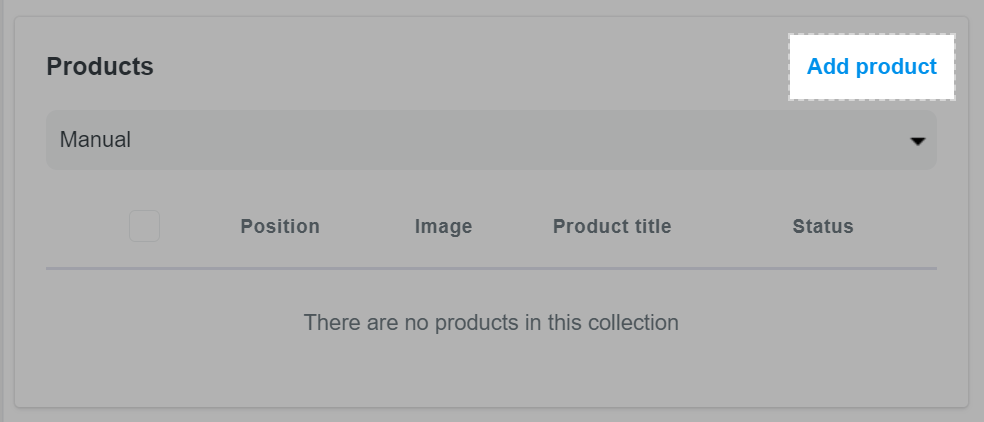Check the box to select all products
Viewport: 984px width, 422px height.
pyautogui.click(x=144, y=226)
